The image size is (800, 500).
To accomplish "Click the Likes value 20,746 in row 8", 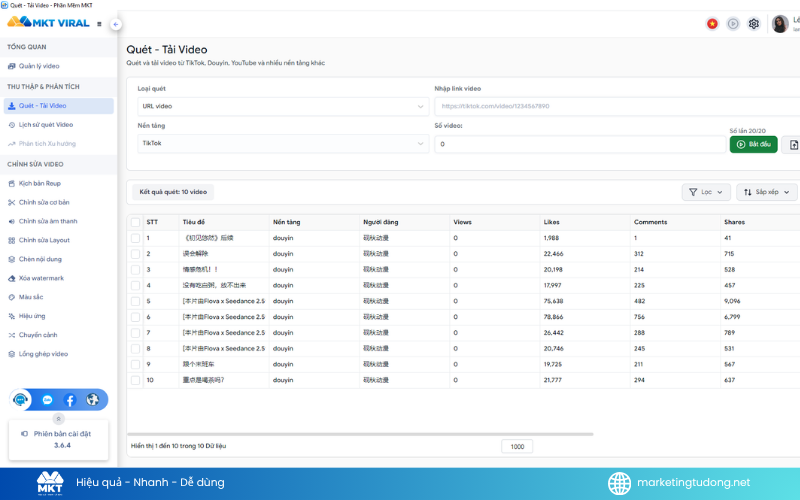I will pyautogui.click(x=554, y=349).
